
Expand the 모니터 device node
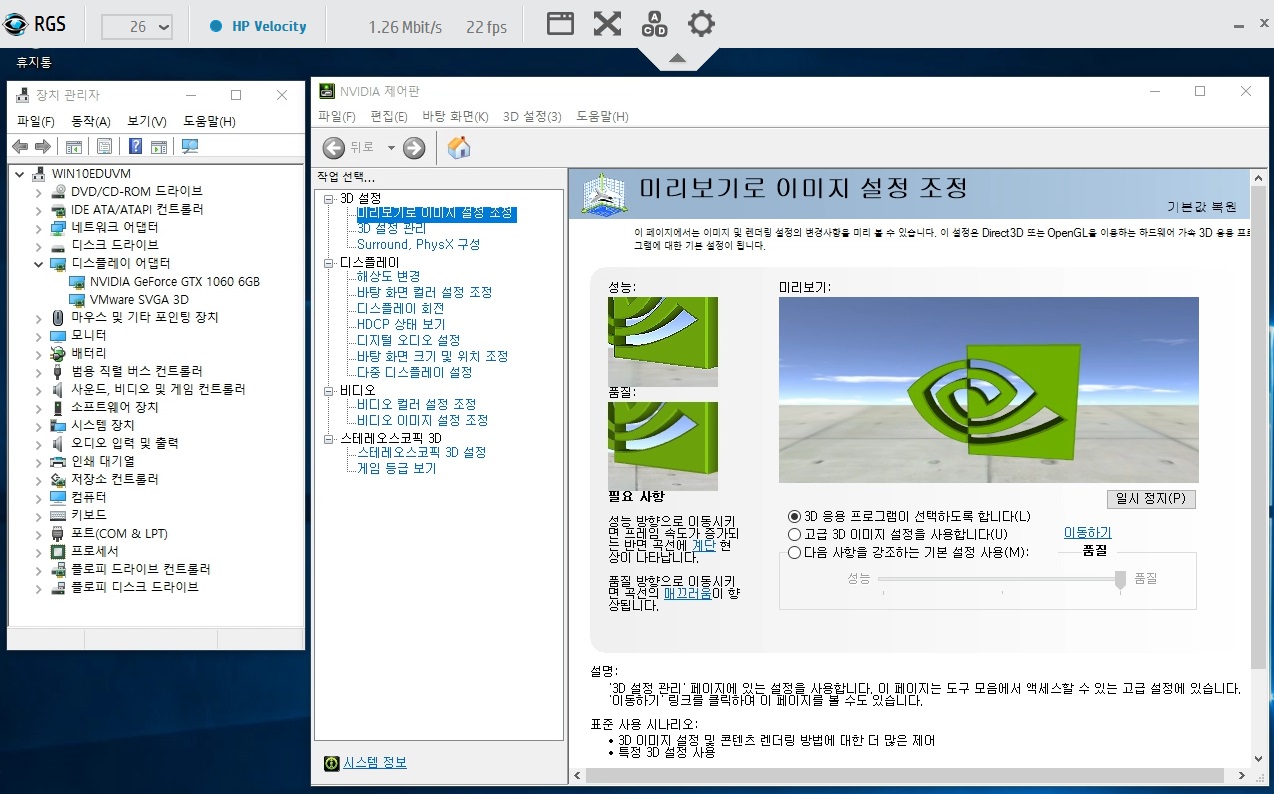(39, 335)
